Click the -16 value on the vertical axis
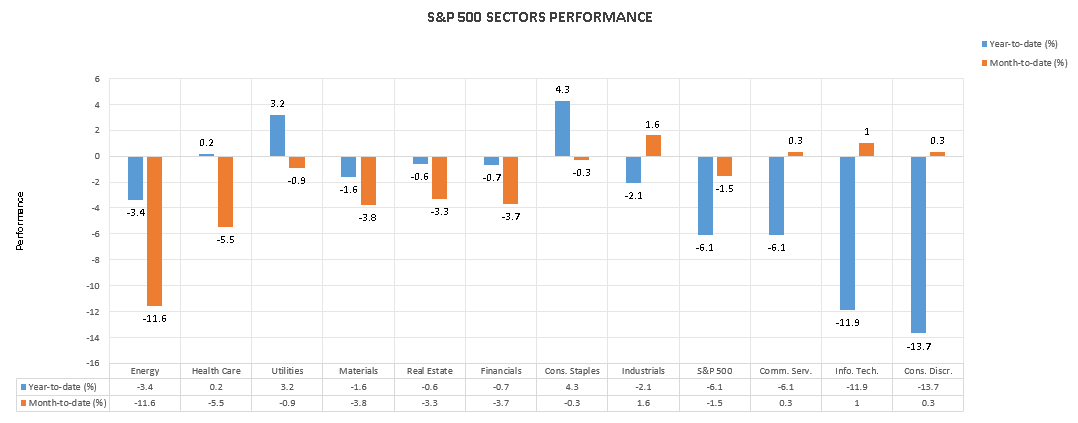Screen dimensions: 1078x423 coord(94,363)
